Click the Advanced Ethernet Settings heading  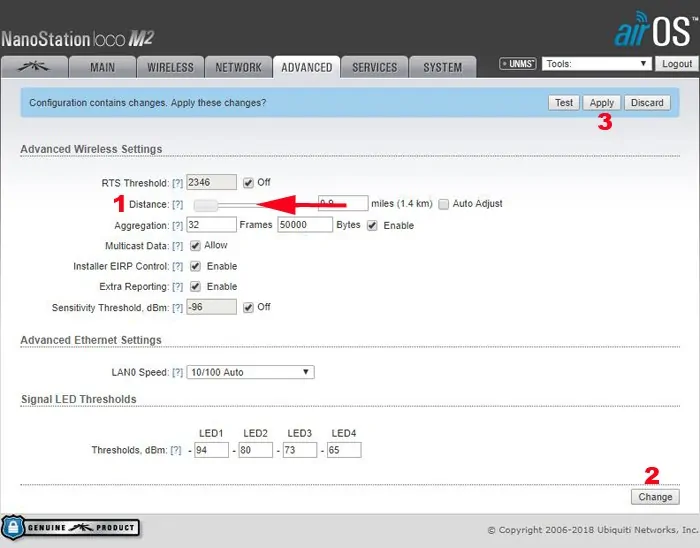tap(91, 340)
